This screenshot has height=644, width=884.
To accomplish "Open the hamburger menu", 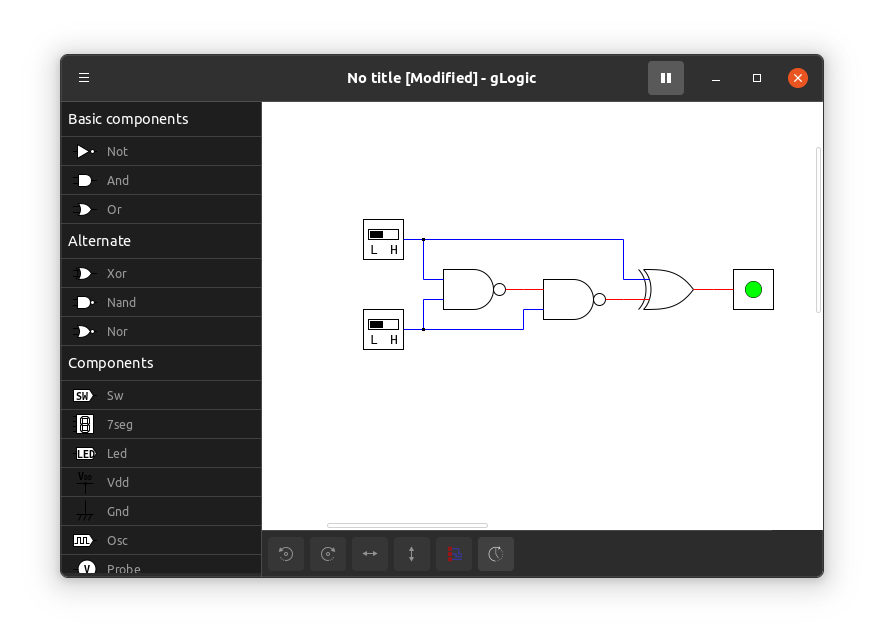I will [84, 78].
